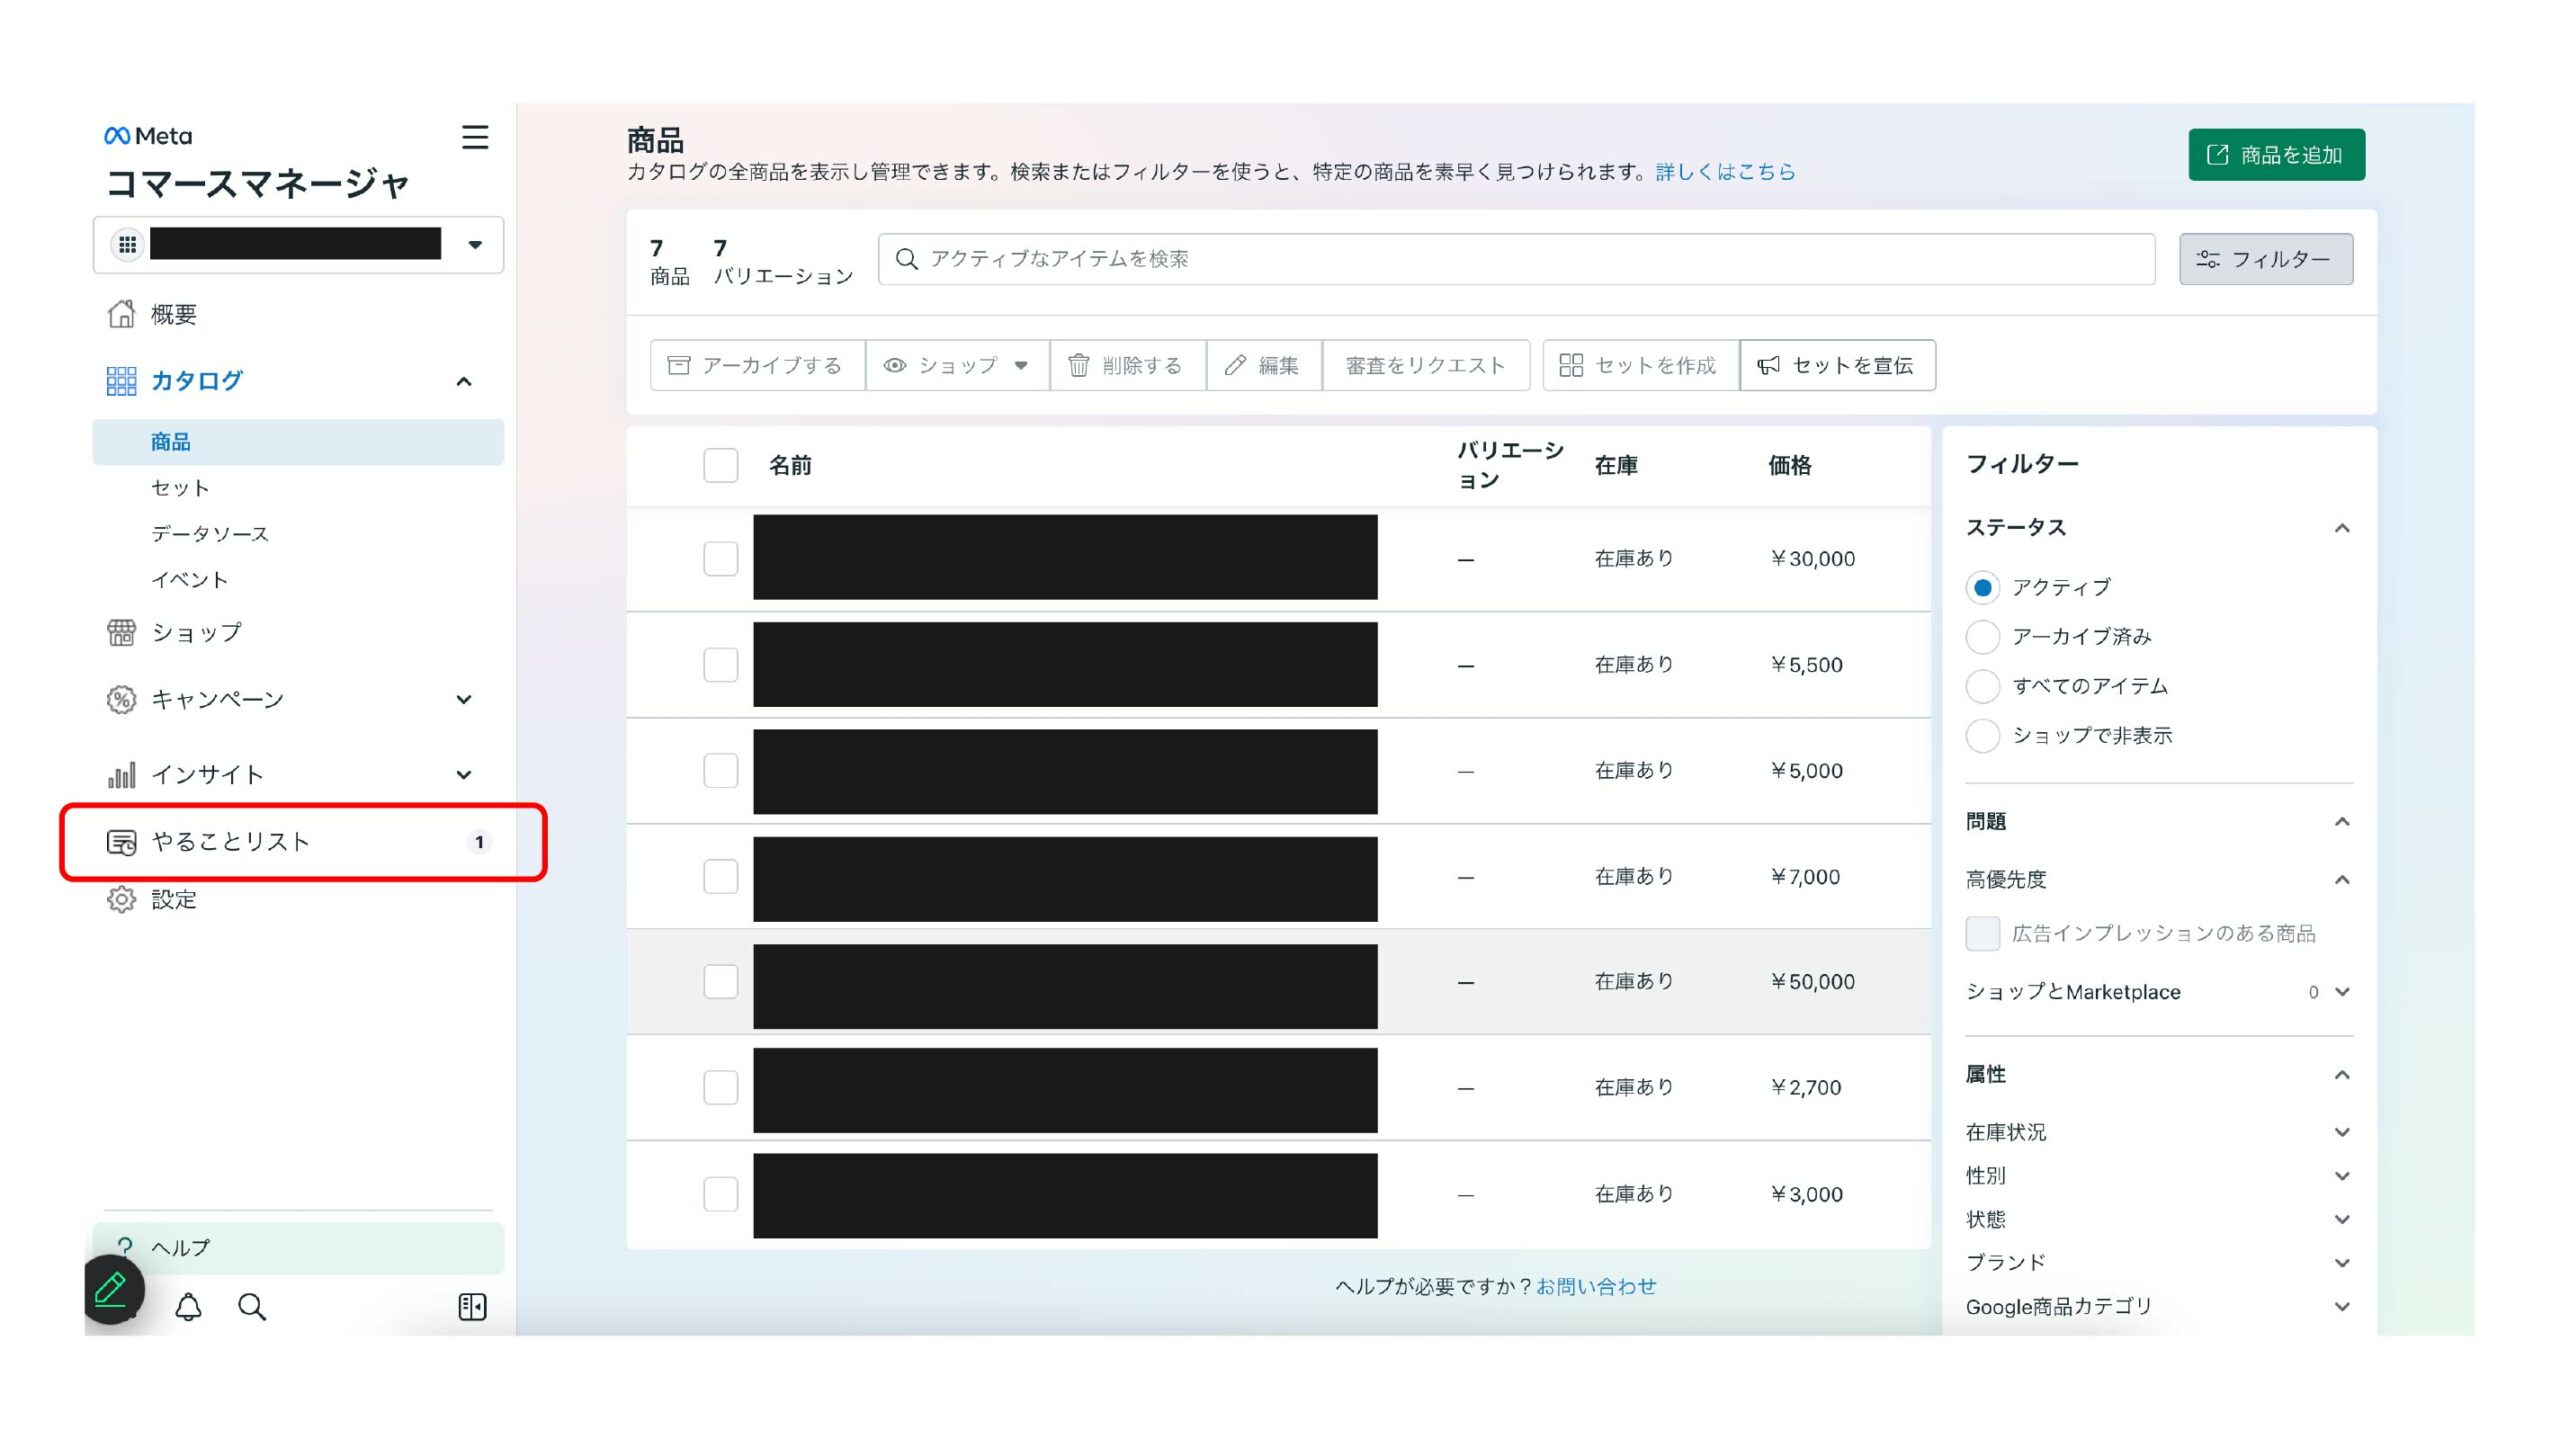Expand the ブランド filter
Image resolution: width=2560 pixels, height=1439 pixels.
point(2342,1263)
